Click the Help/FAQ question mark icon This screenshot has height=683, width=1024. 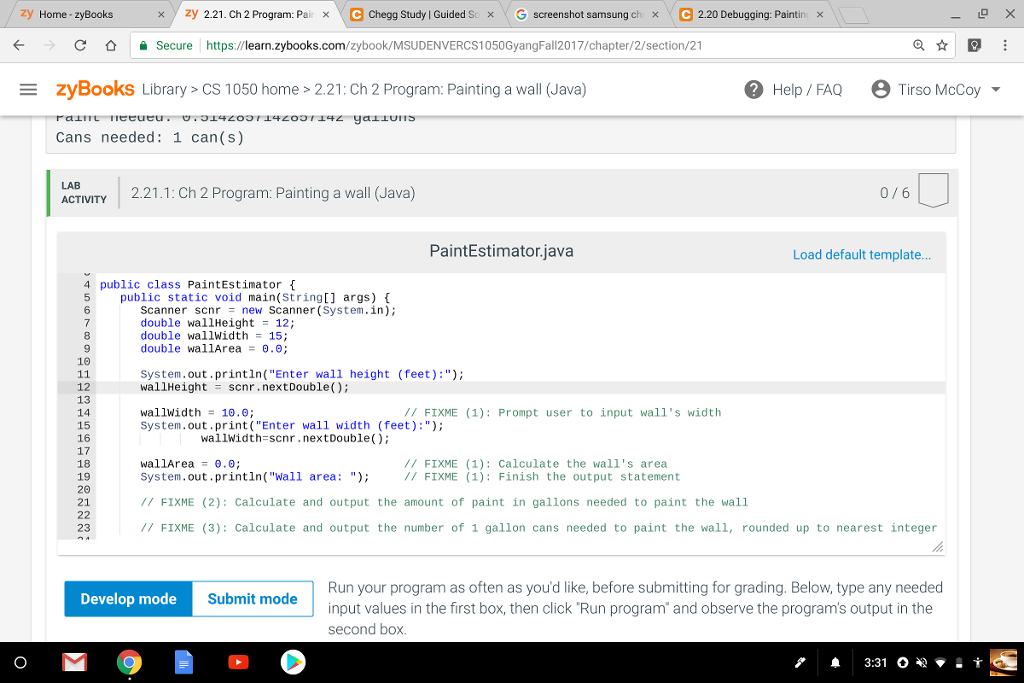click(x=755, y=89)
